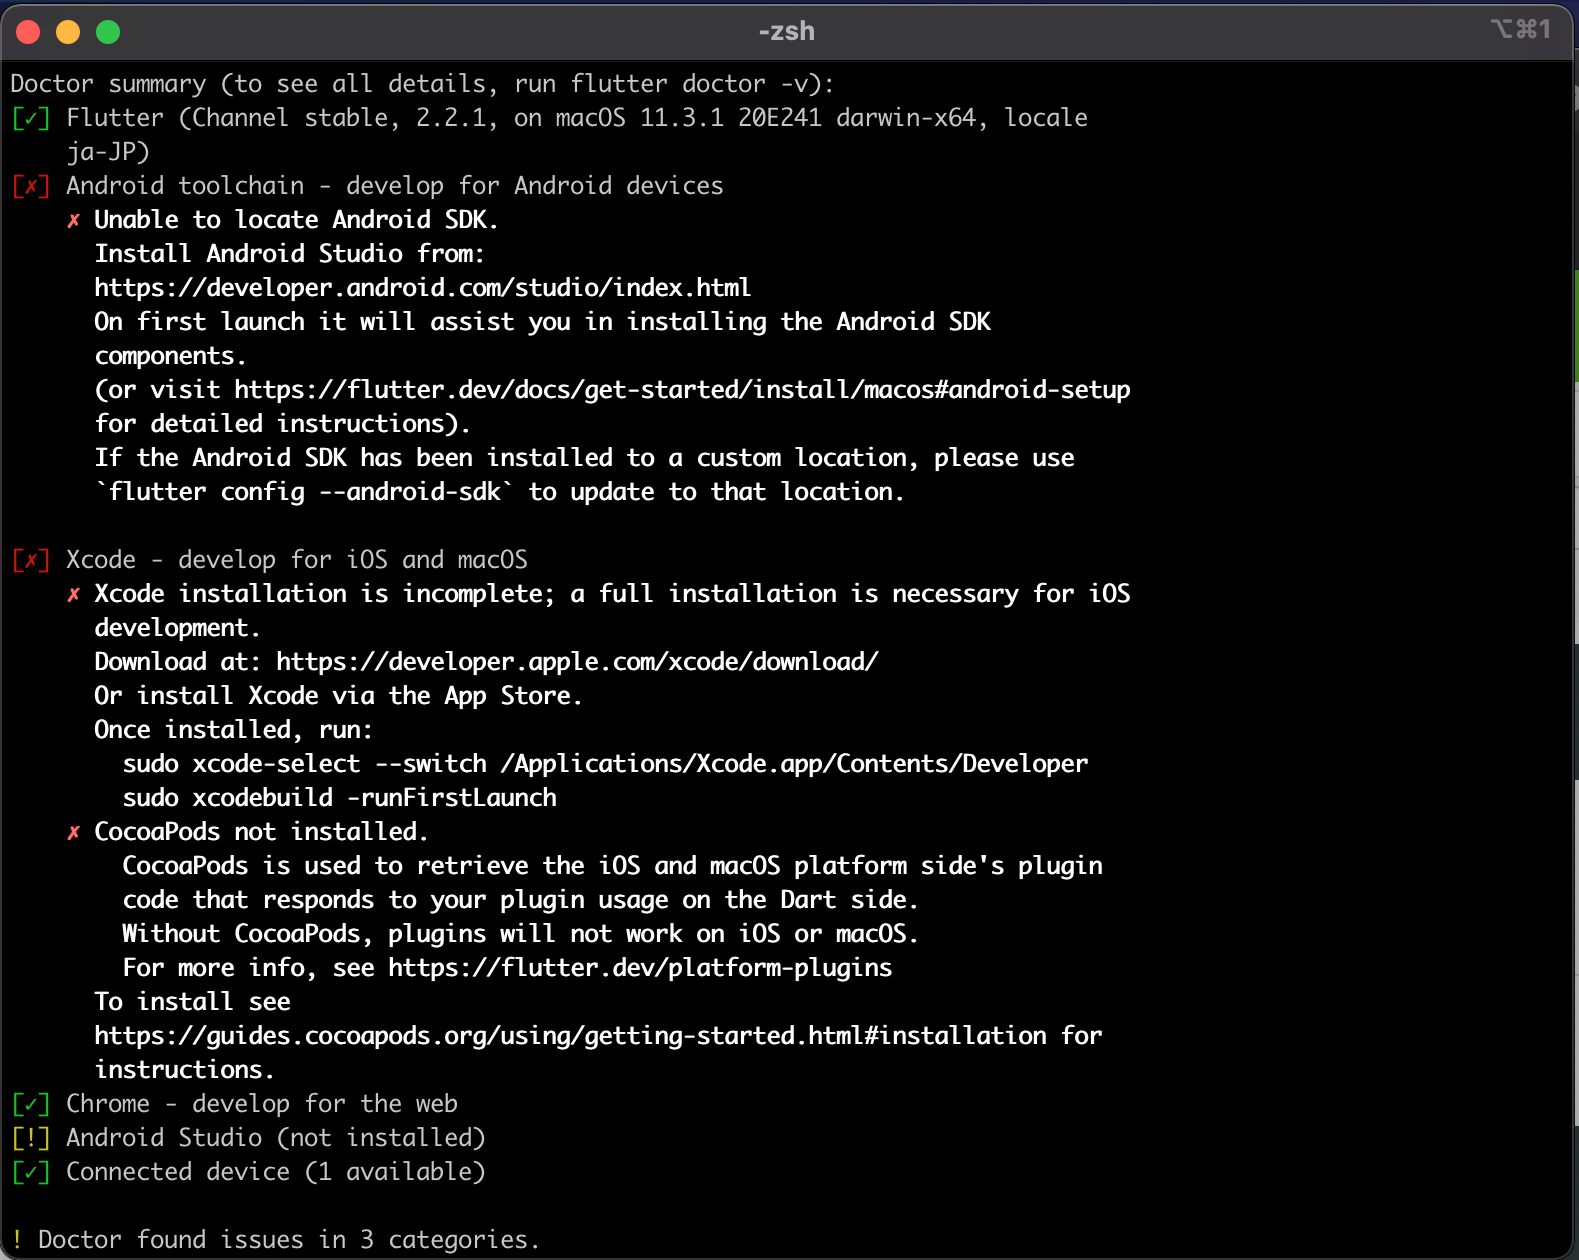The width and height of the screenshot is (1579, 1260).
Task: Click the red X beside Xcode installation is incomplete
Action: [x=73, y=594]
